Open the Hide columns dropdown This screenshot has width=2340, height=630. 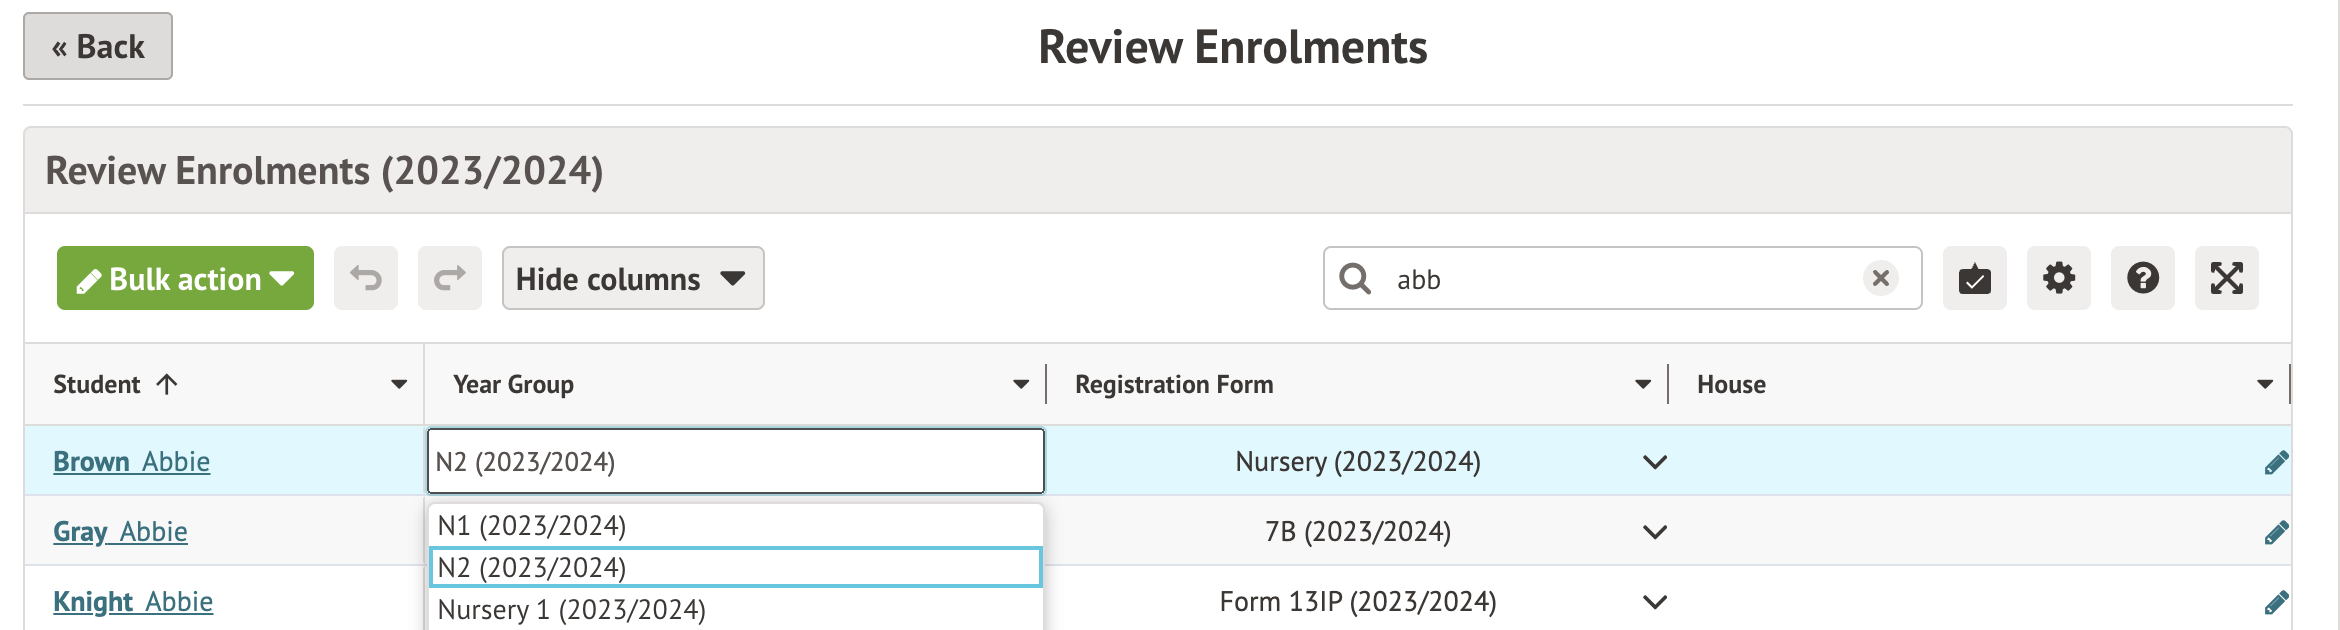click(632, 278)
